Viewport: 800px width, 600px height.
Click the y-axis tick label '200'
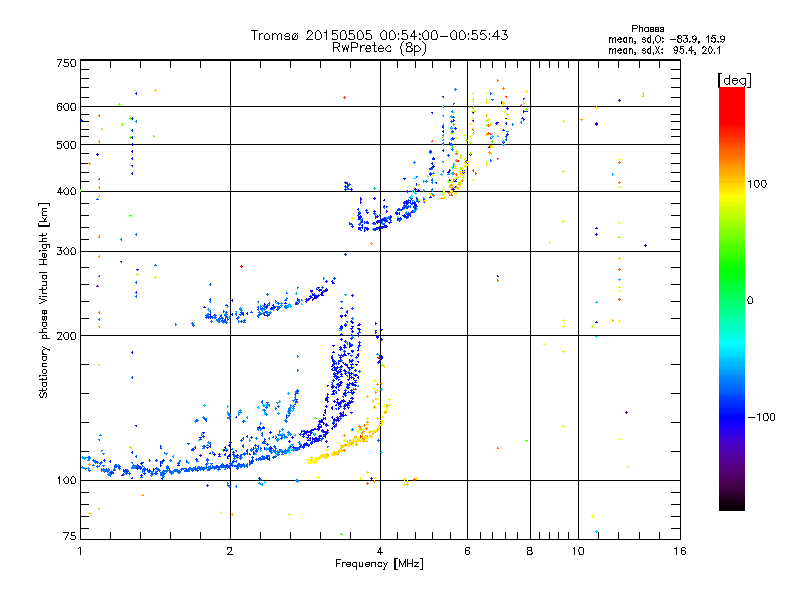coord(66,336)
